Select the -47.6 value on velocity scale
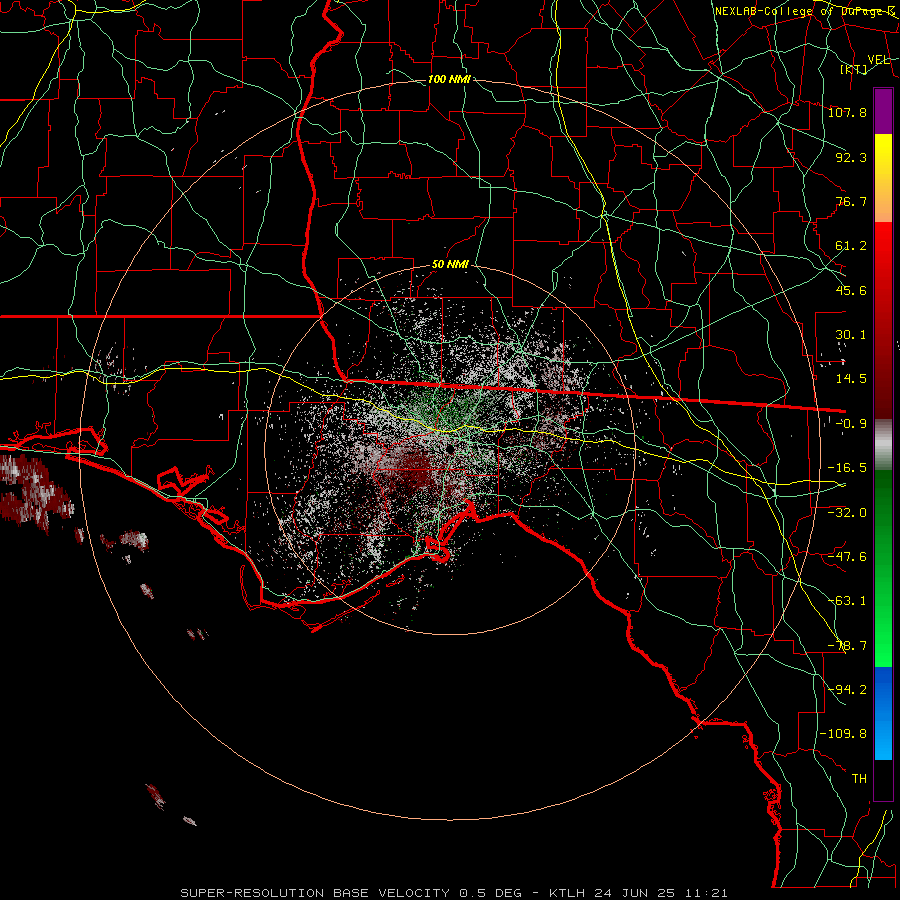The image size is (900, 900). 847,557
